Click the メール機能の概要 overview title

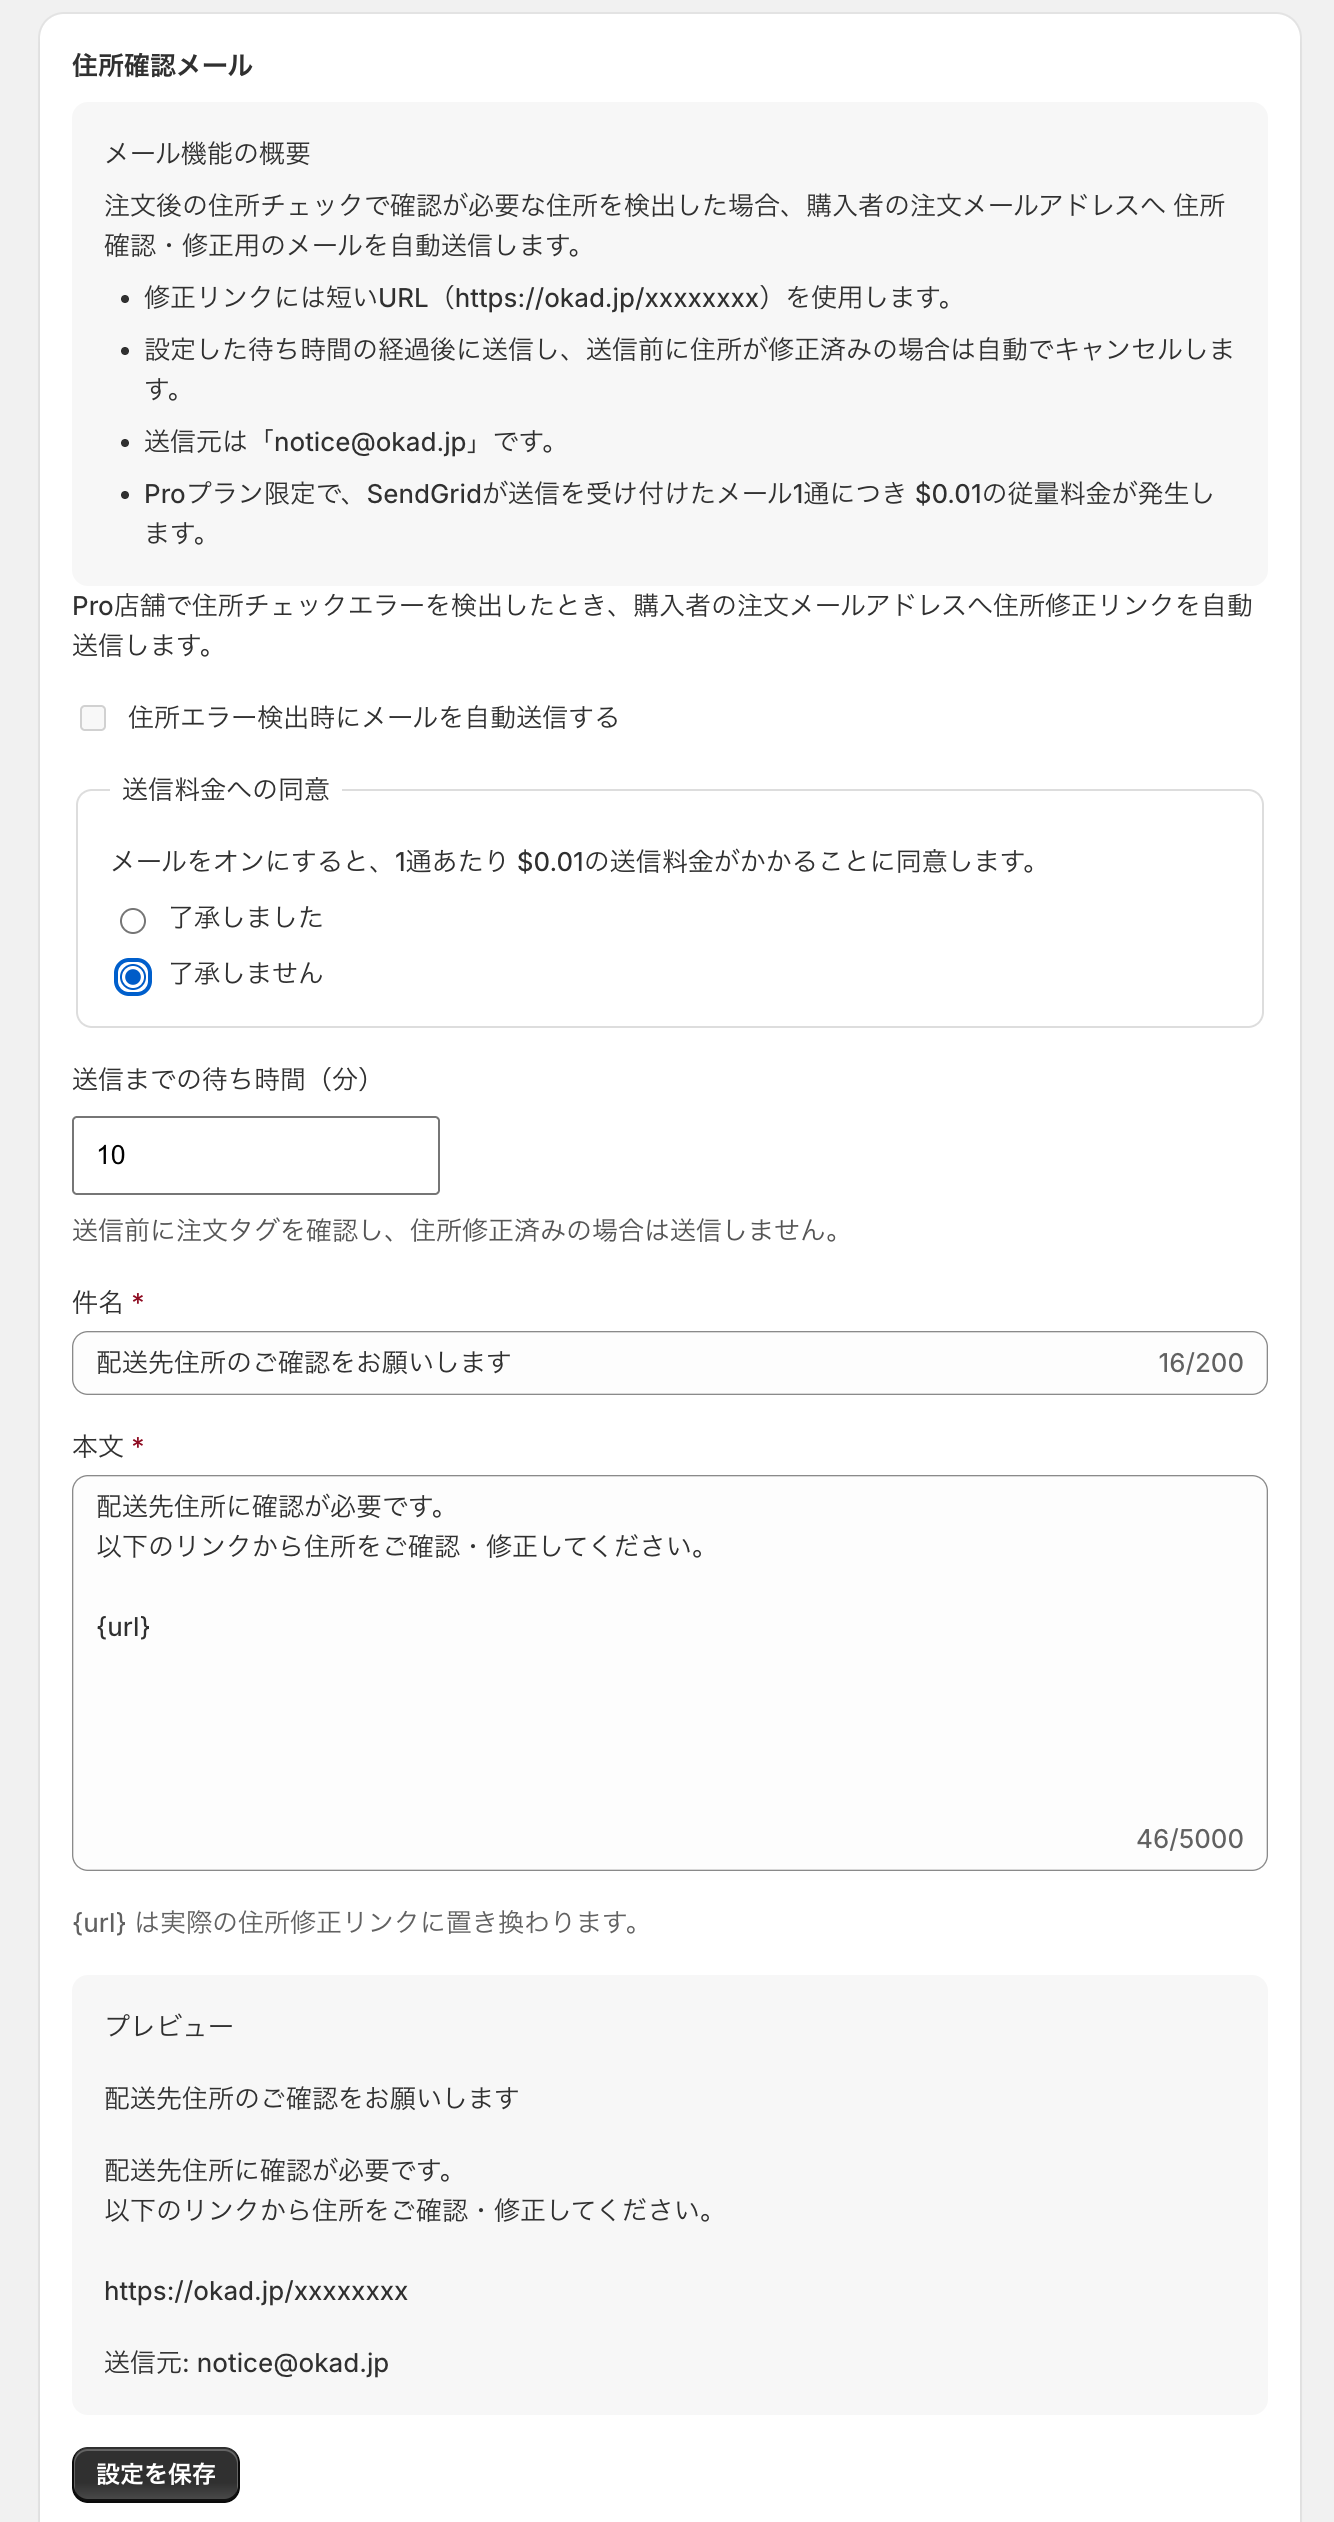tap(208, 153)
